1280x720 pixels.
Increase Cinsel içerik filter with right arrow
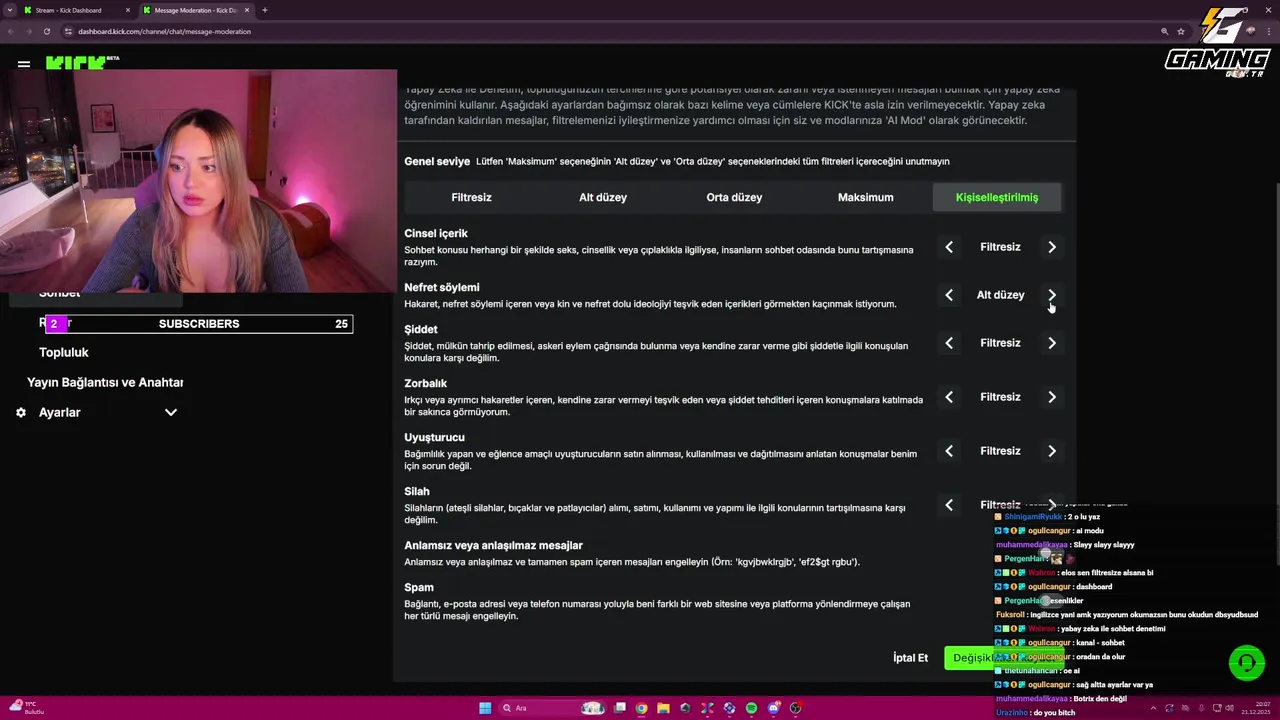click(x=1052, y=247)
